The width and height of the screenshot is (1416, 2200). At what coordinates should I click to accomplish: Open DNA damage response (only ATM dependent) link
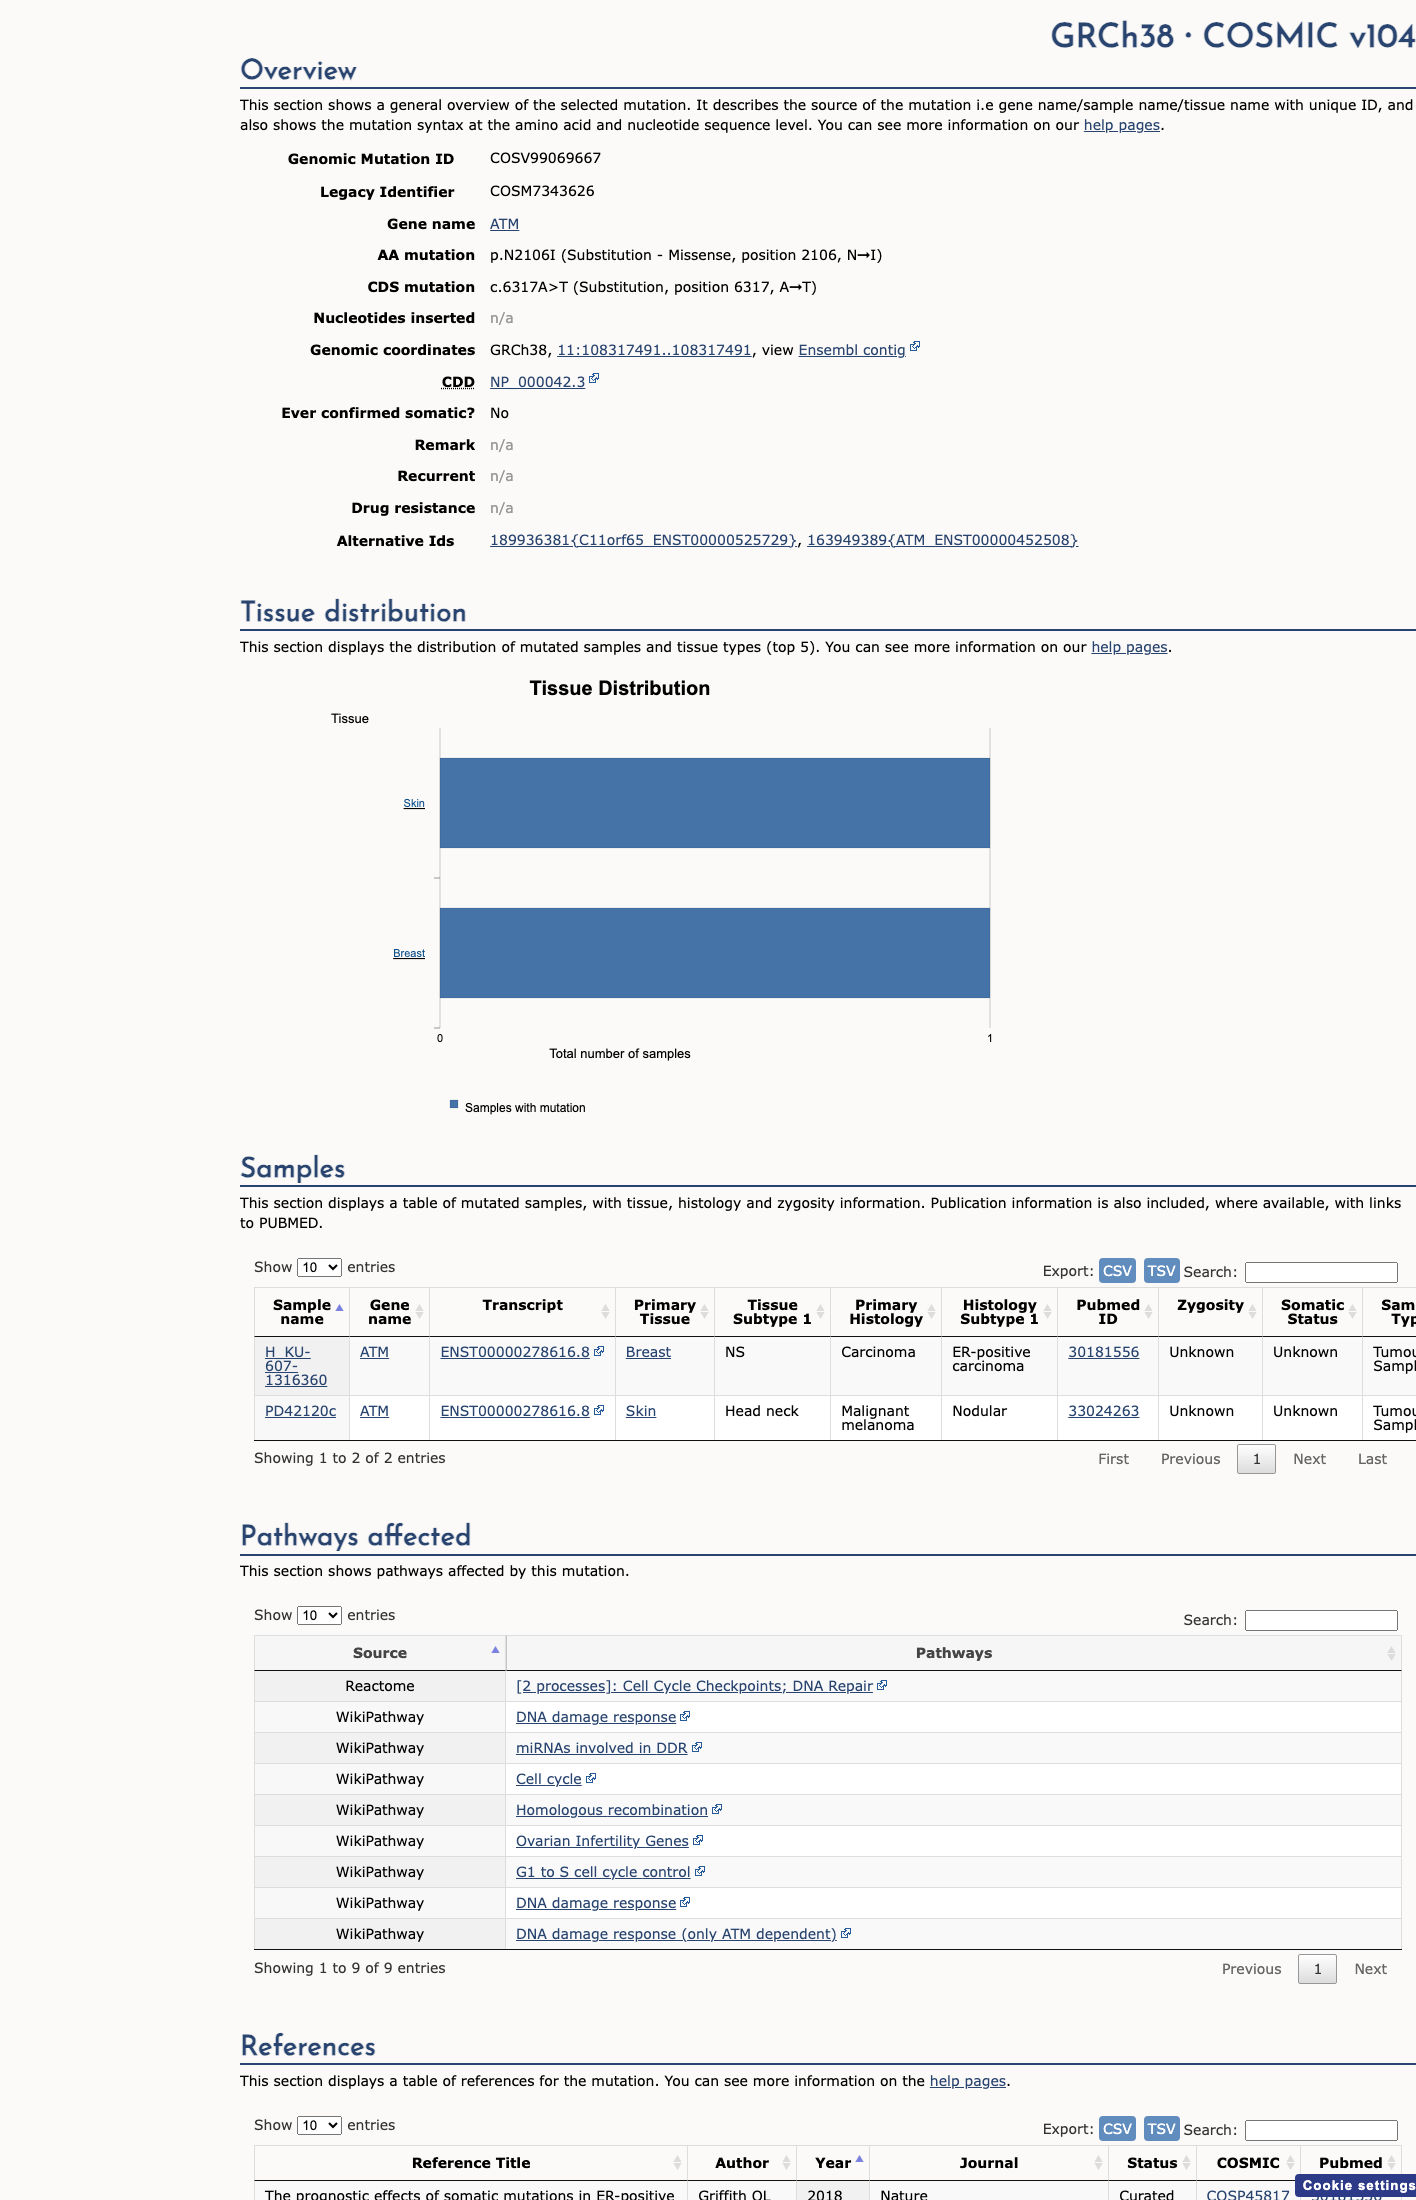click(676, 1934)
